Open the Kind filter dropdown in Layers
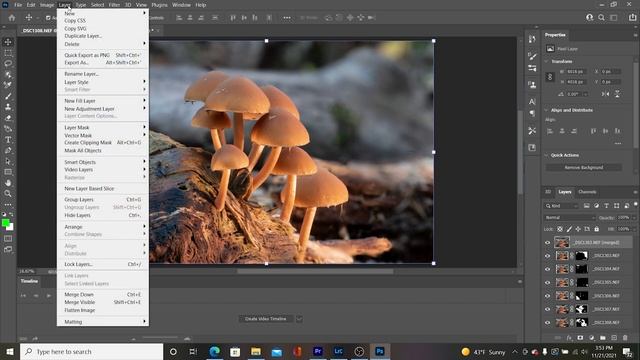The image size is (640, 360). click(x=562, y=206)
